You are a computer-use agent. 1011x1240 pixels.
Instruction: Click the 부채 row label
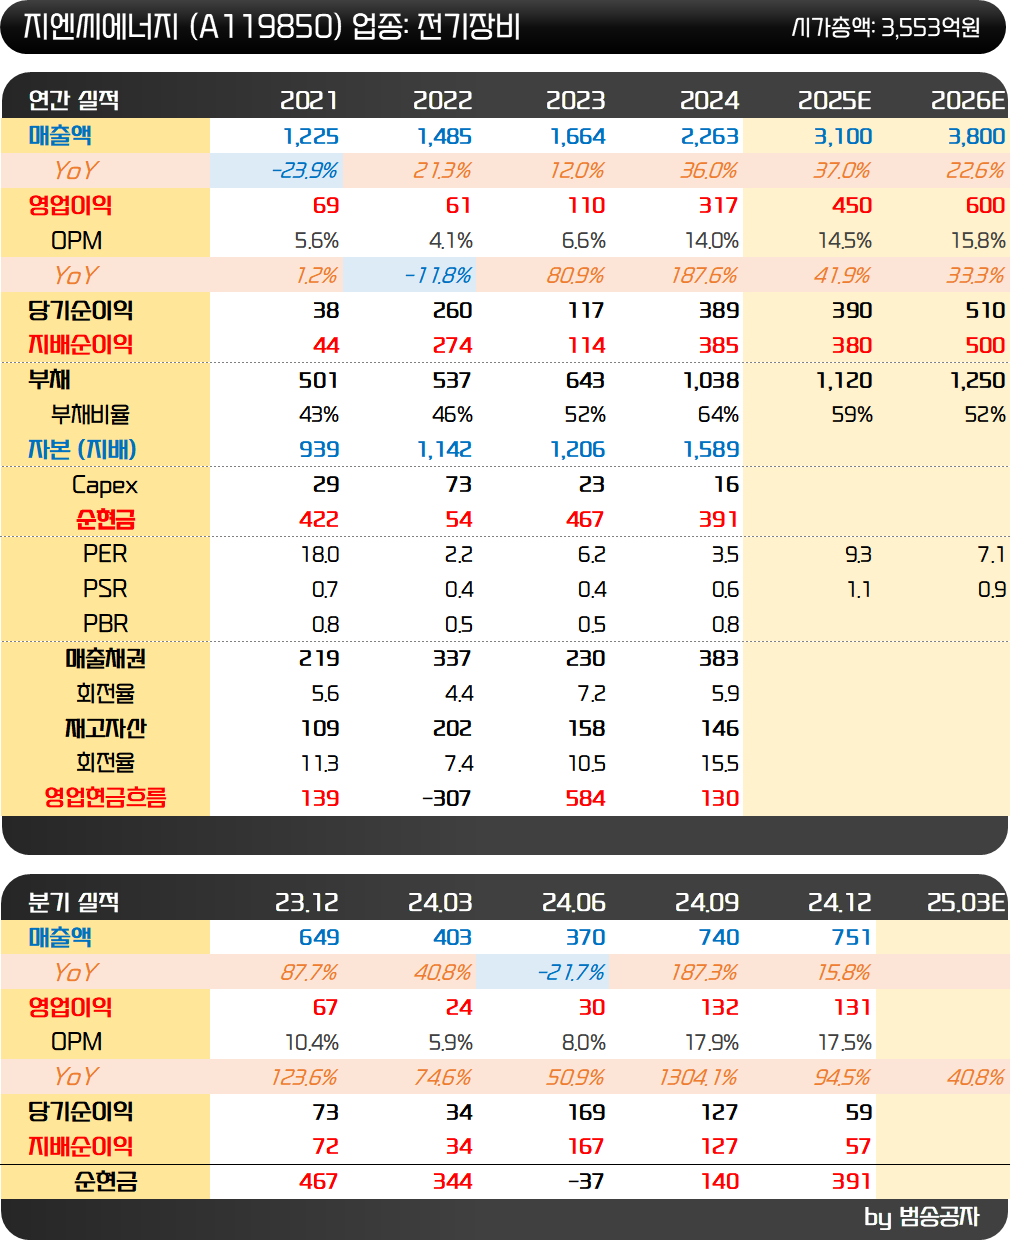click(49, 379)
